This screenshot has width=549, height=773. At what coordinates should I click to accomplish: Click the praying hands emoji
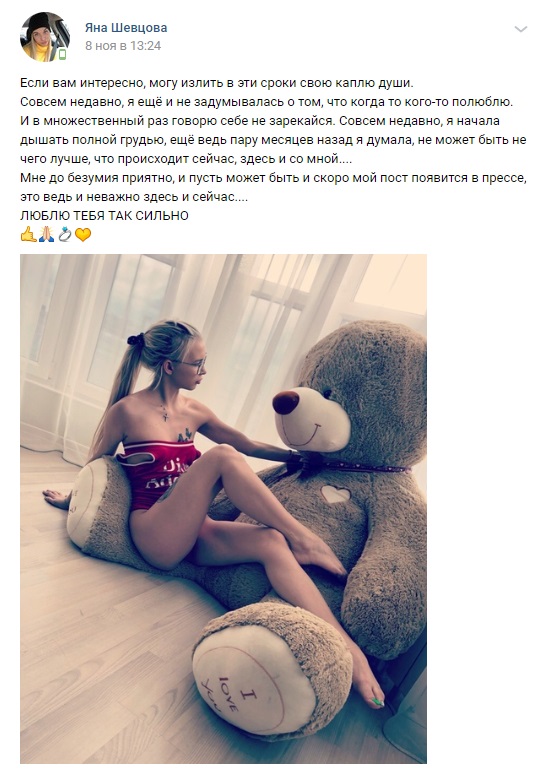(x=46, y=234)
